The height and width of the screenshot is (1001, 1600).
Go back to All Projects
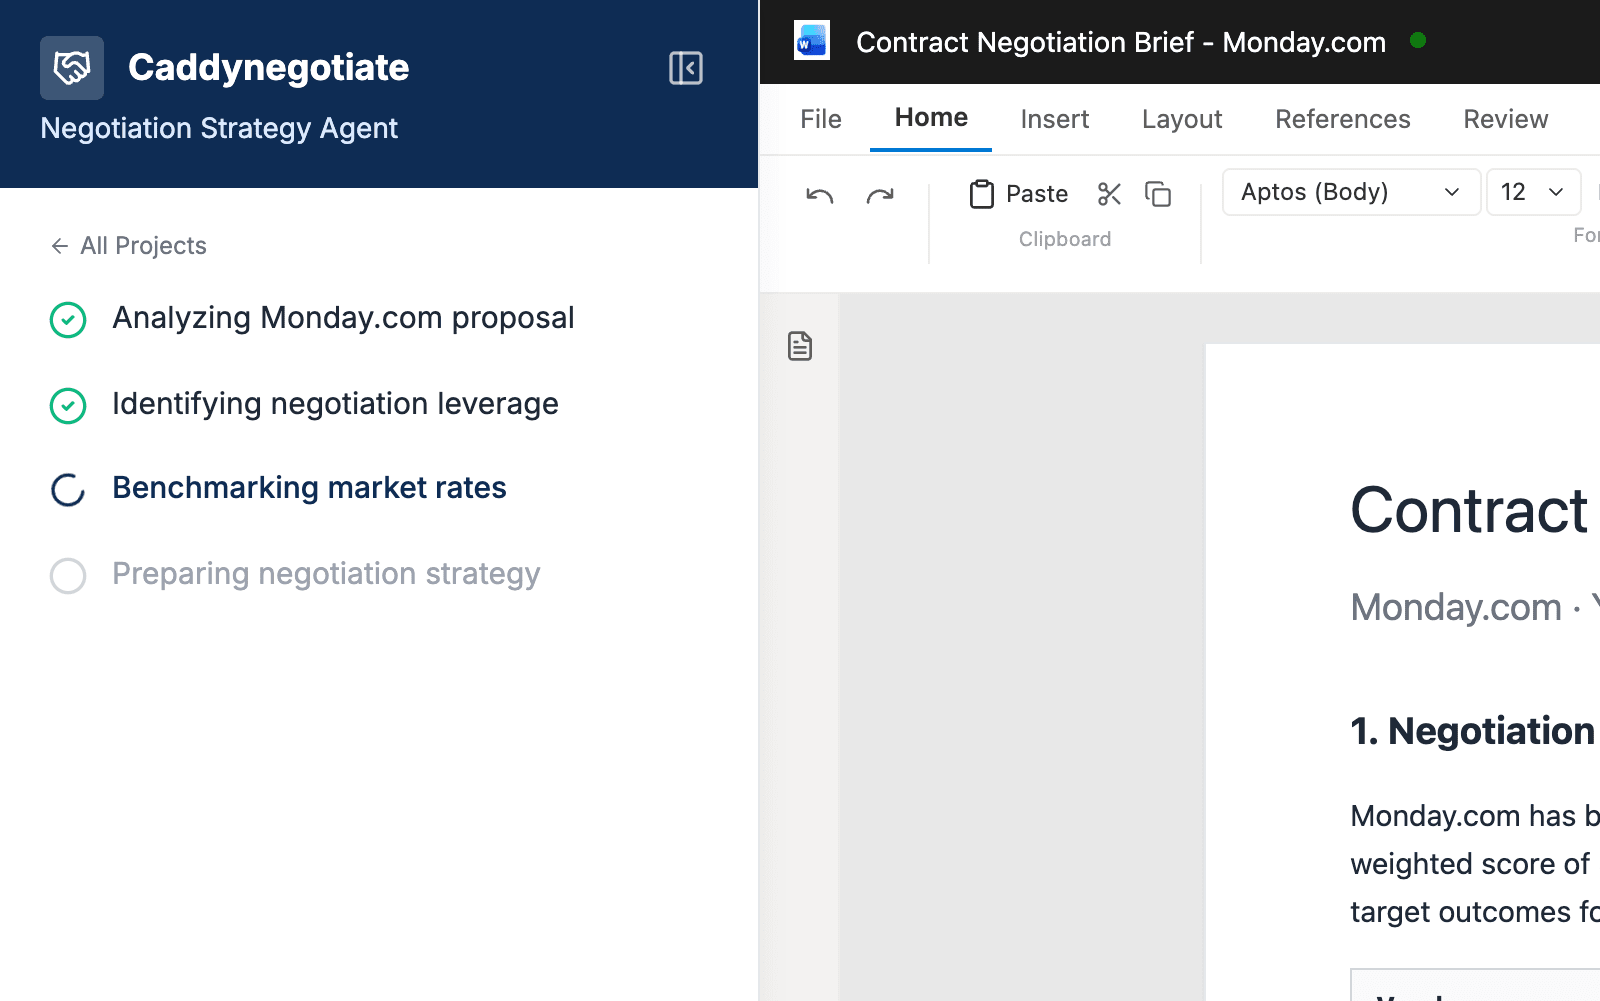(x=129, y=246)
